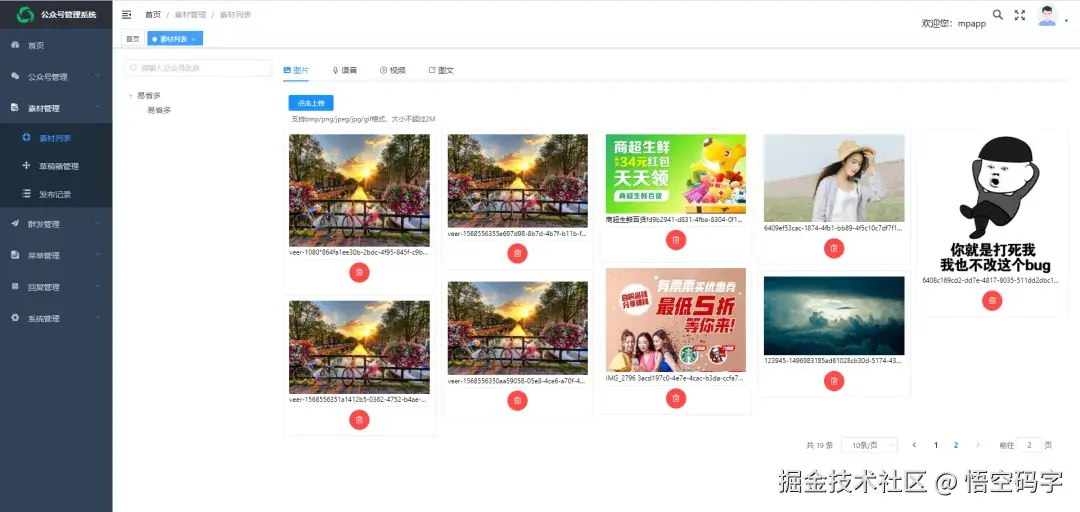
Task: Toggle fullscreen with the expand arrows icon
Action: (1020, 15)
